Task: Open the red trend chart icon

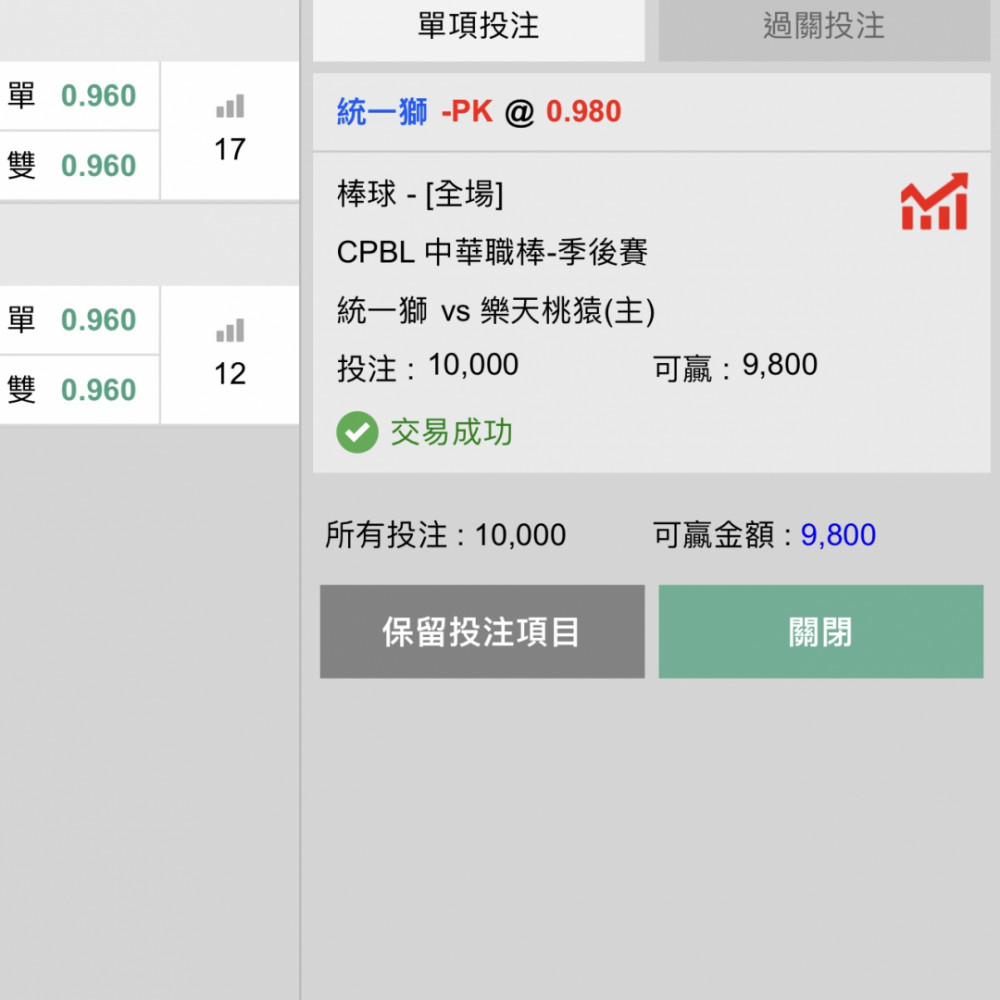Action: pyautogui.click(x=934, y=201)
